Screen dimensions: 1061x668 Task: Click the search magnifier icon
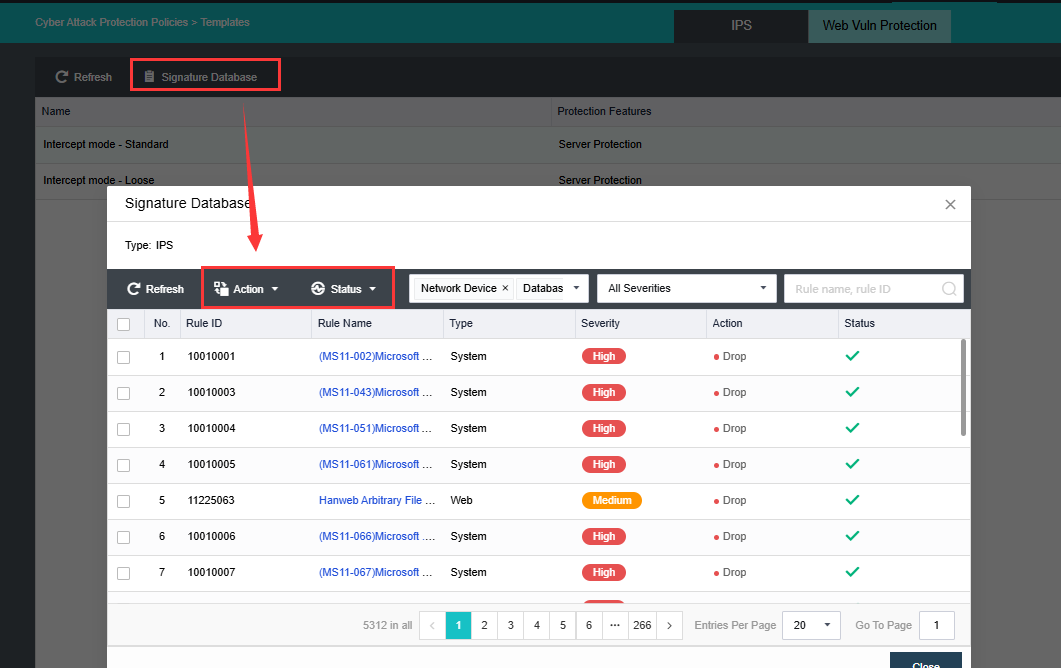click(x=948, y=289)
